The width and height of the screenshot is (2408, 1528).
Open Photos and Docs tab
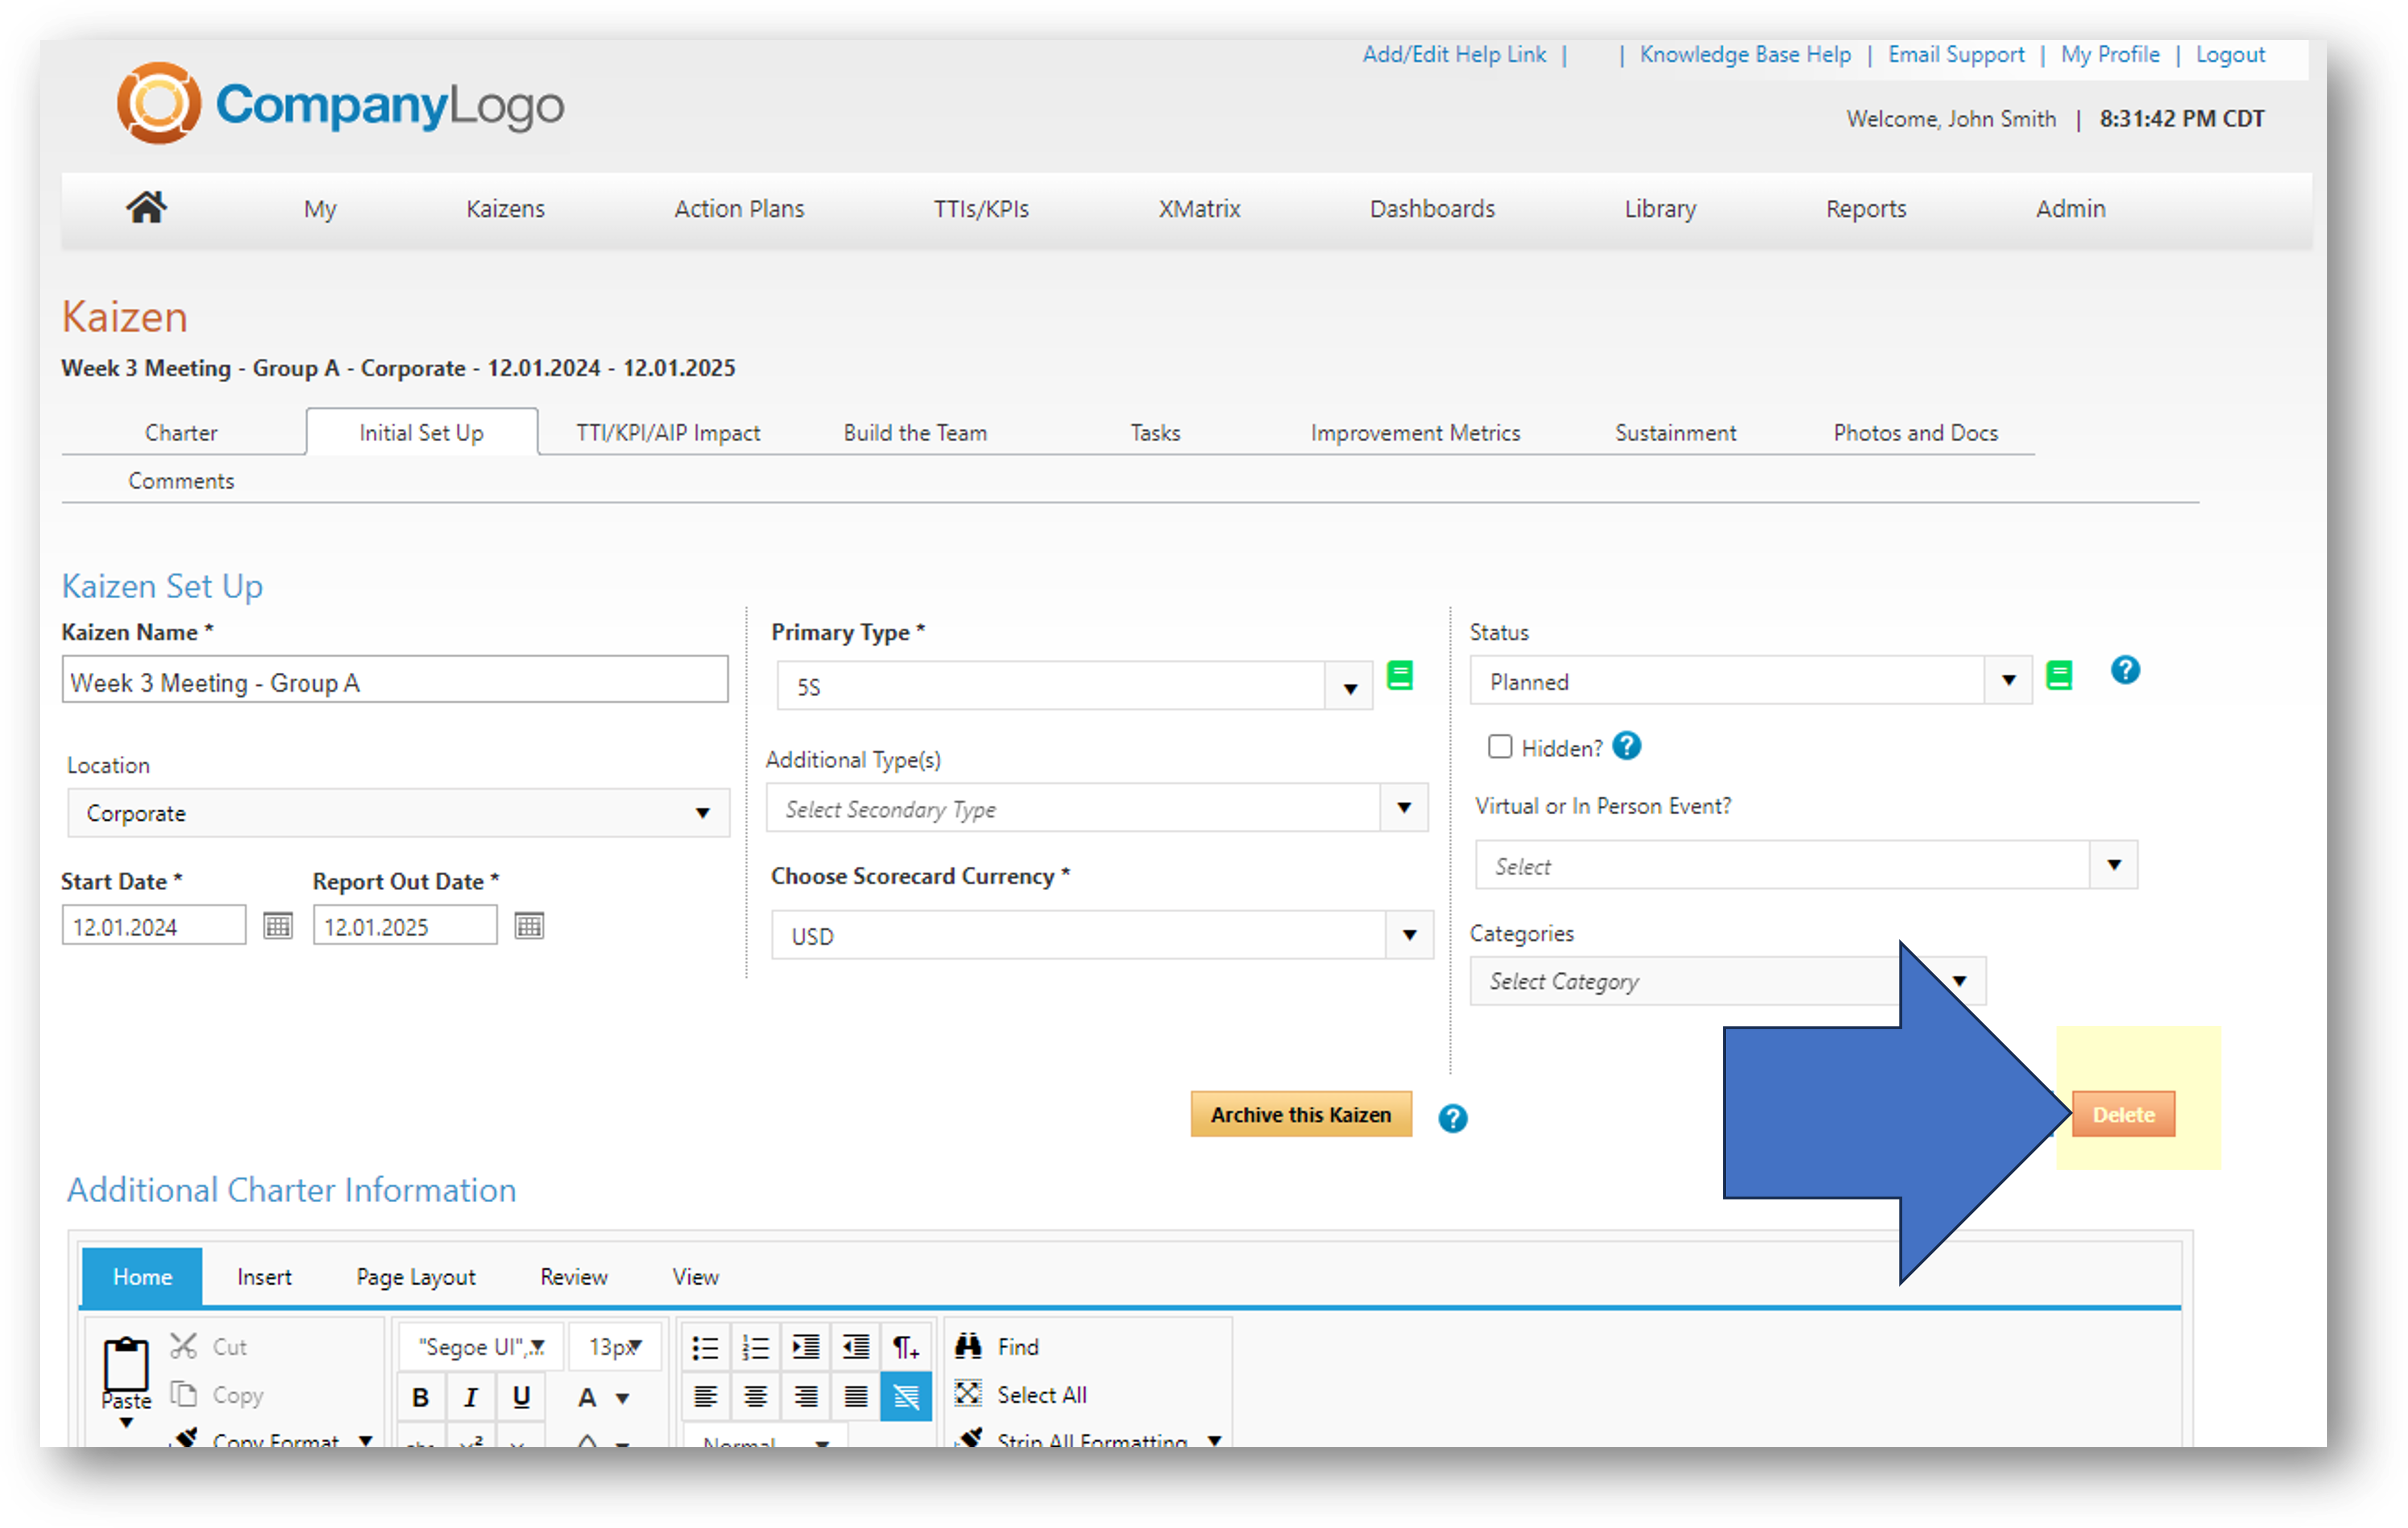(1915, 432)
